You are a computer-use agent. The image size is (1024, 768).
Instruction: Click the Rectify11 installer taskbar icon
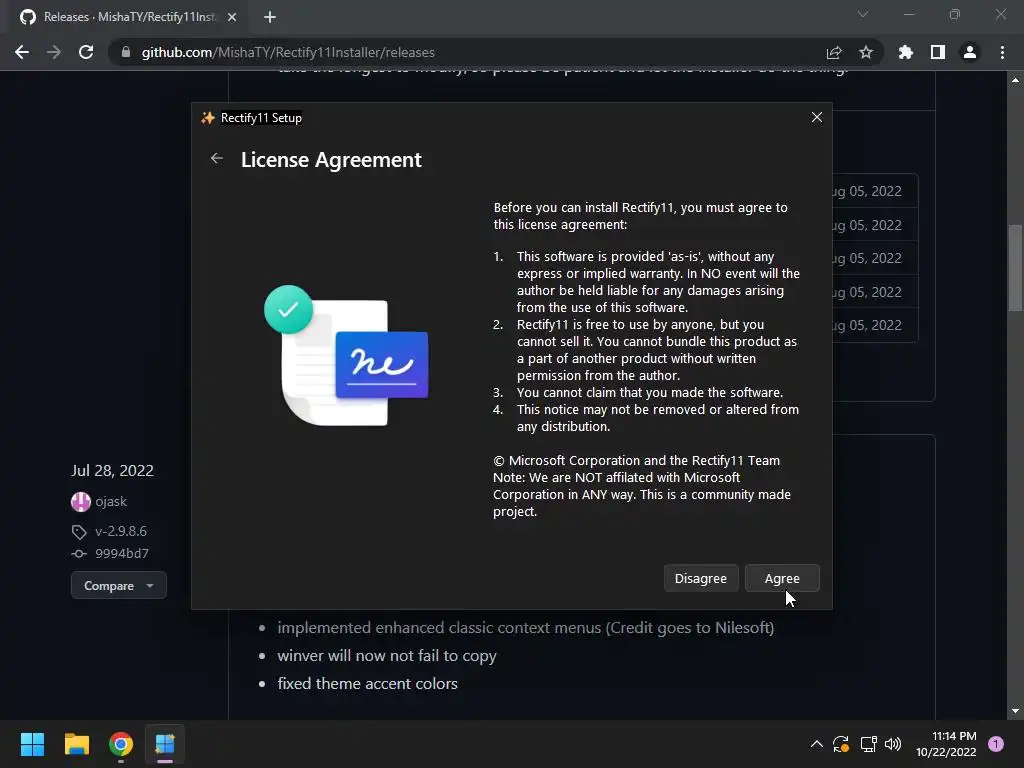click(165, 744)
